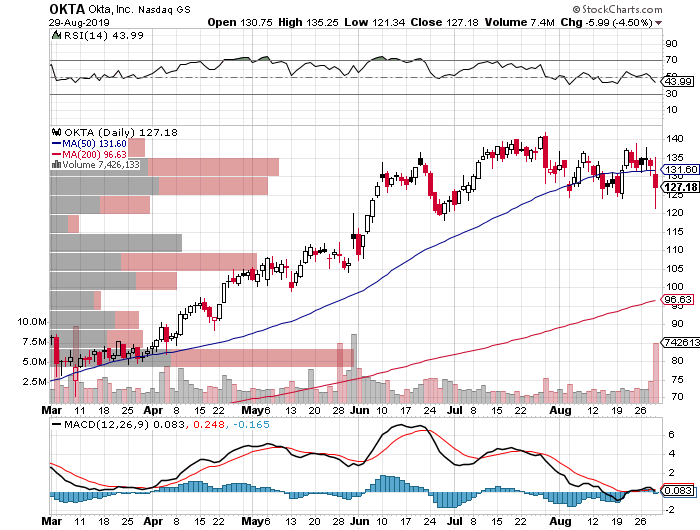The height and width of the screenshot is (530, 700).
Task: Click the candlestick icon beside OKTA (Daily)
Action: tap(57, 132)
